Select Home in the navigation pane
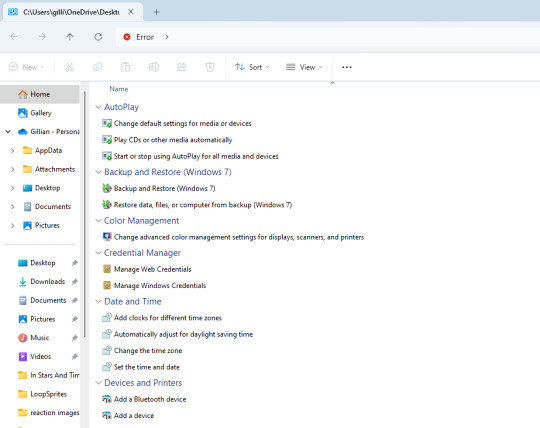This screenshot has width=540, height=428. click(40, 94)
